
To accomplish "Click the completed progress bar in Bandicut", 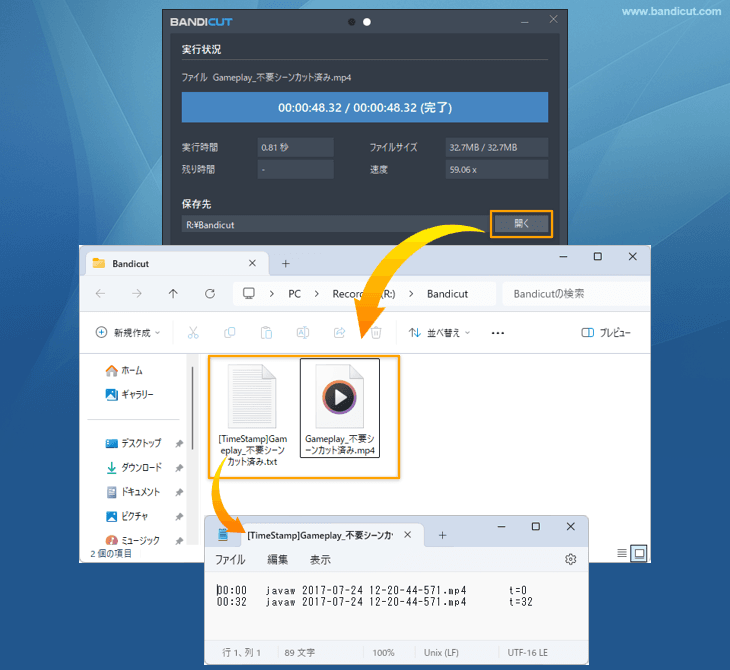I will (365, 108).
